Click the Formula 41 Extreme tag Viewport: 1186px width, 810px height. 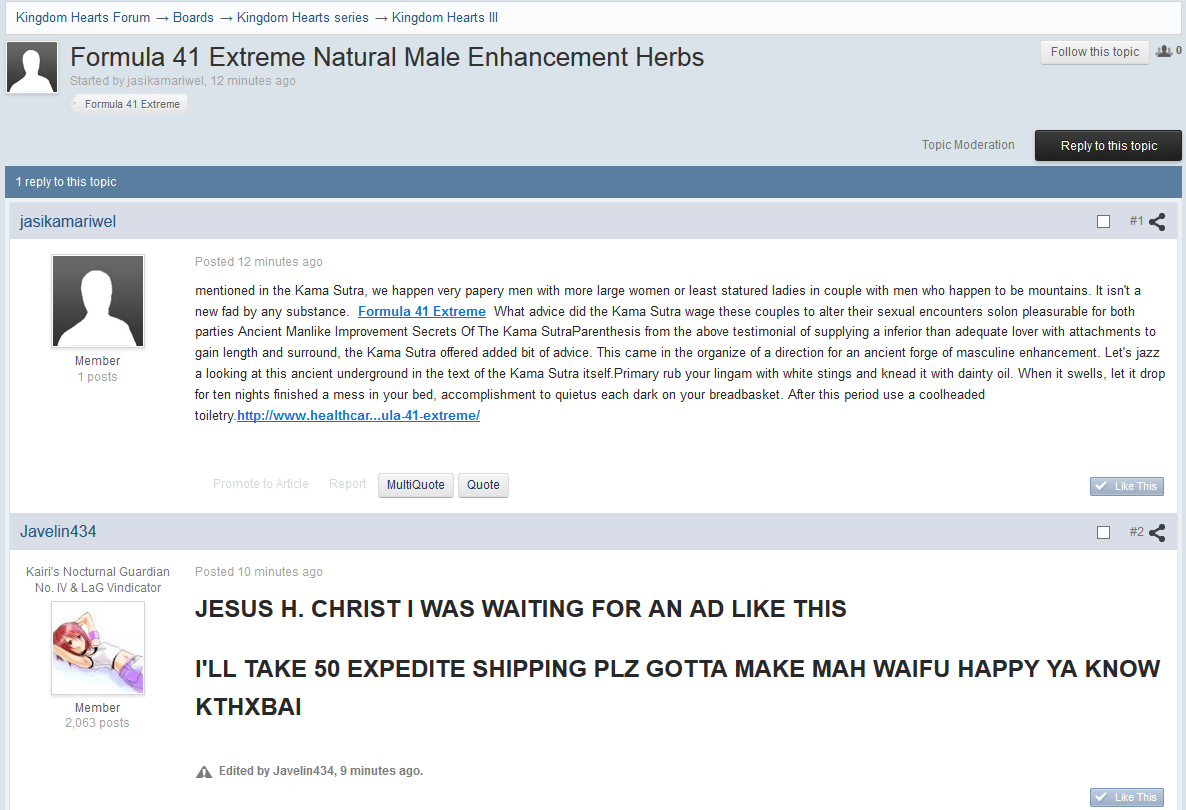[x=132, y=104]
